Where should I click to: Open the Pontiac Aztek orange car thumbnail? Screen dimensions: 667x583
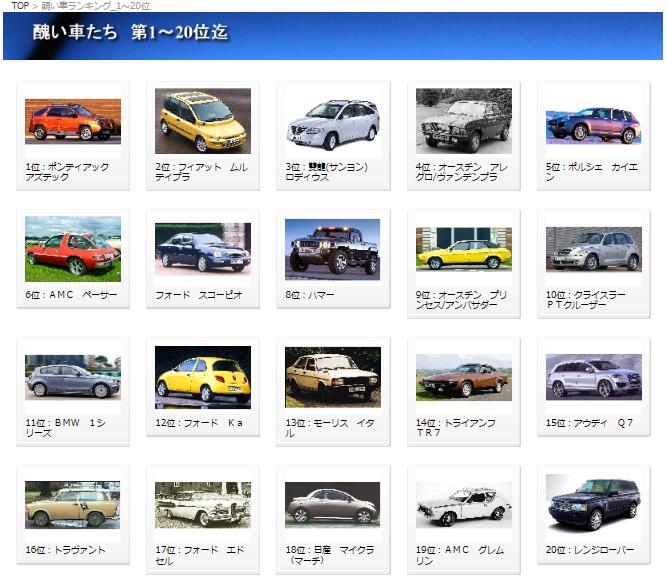(x=73, y=121)
